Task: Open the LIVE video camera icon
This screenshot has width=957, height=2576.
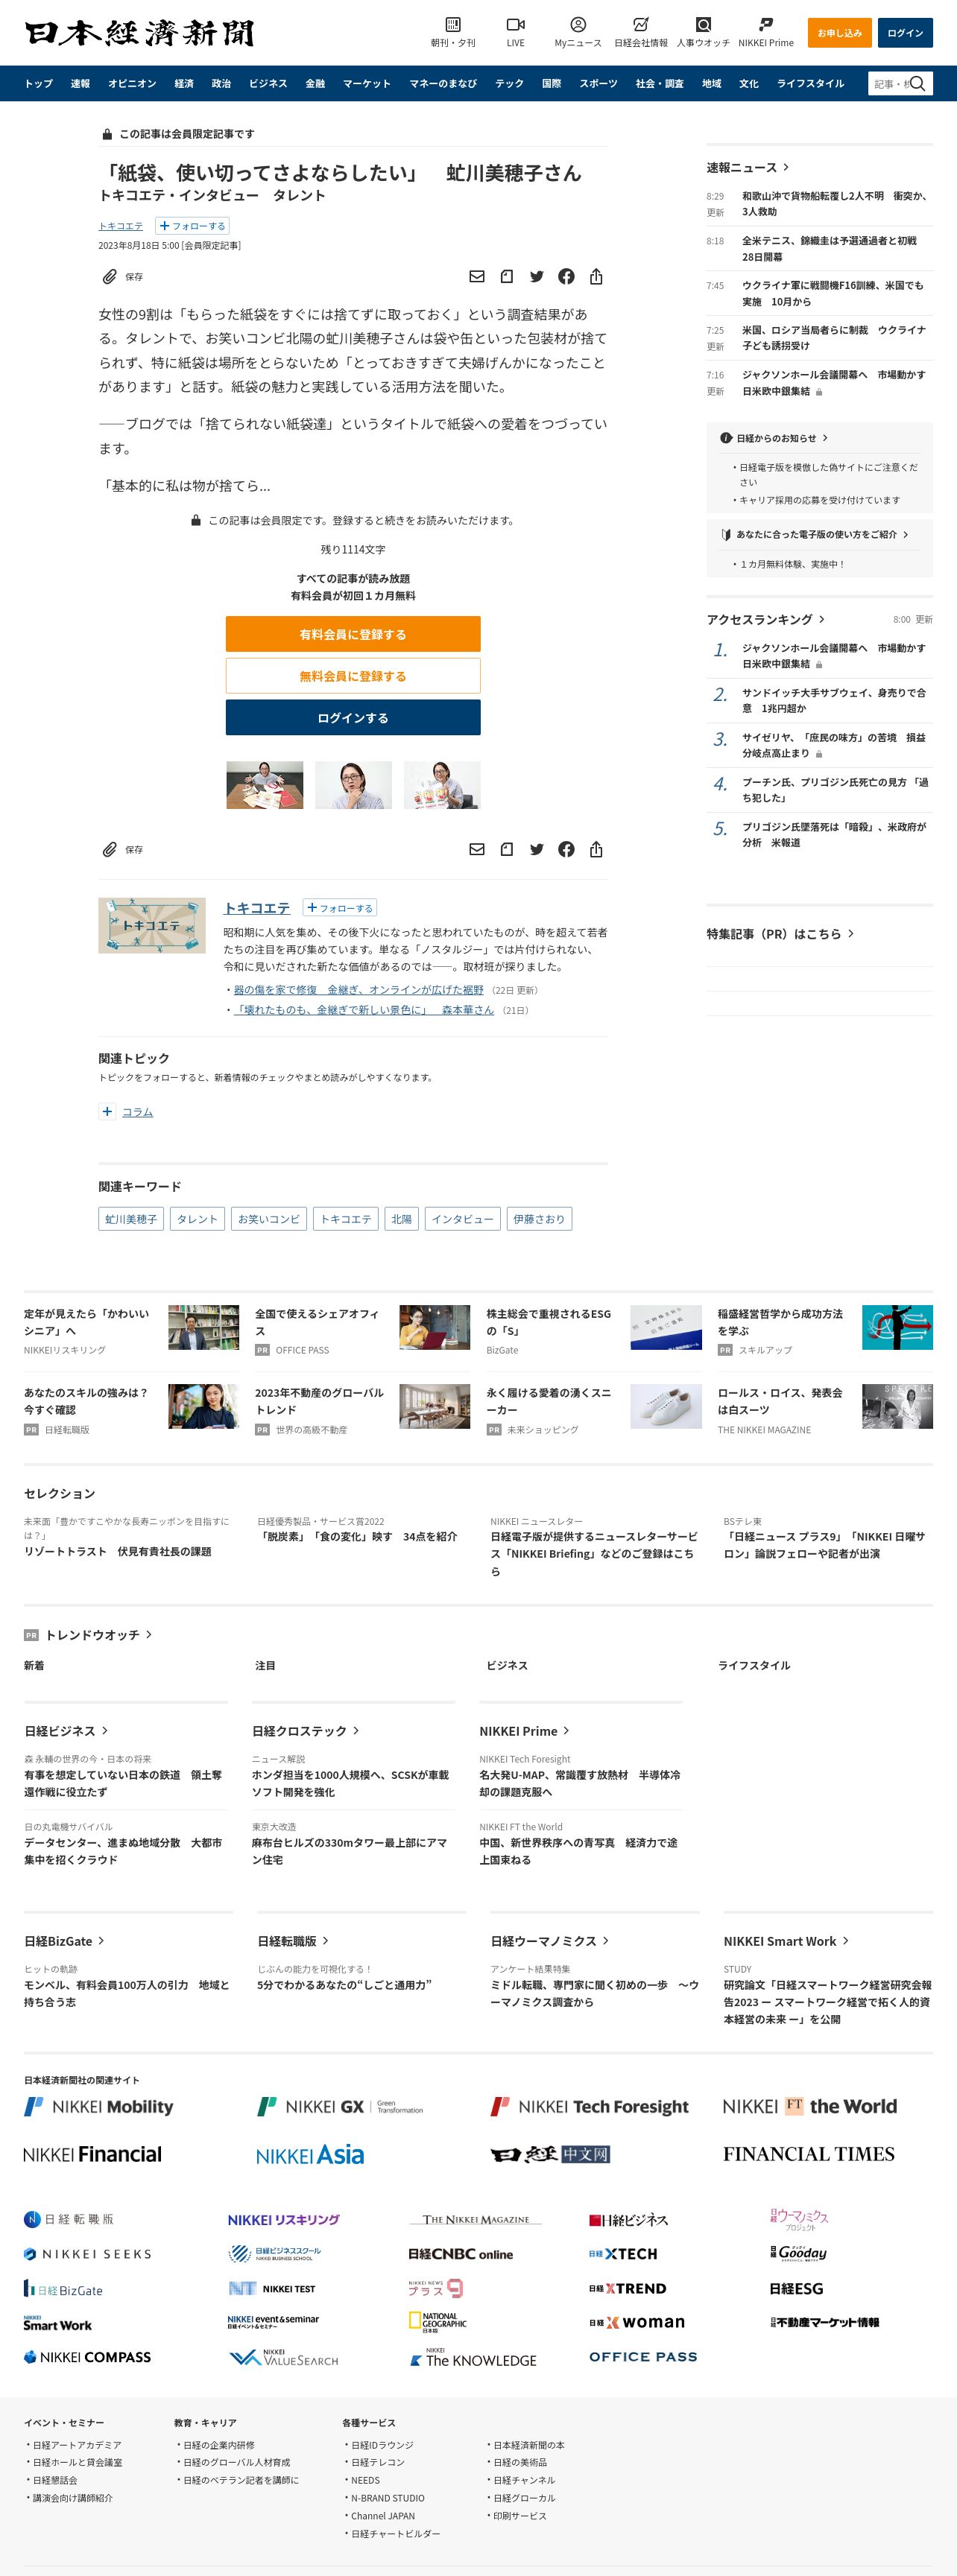Action: 515,24
